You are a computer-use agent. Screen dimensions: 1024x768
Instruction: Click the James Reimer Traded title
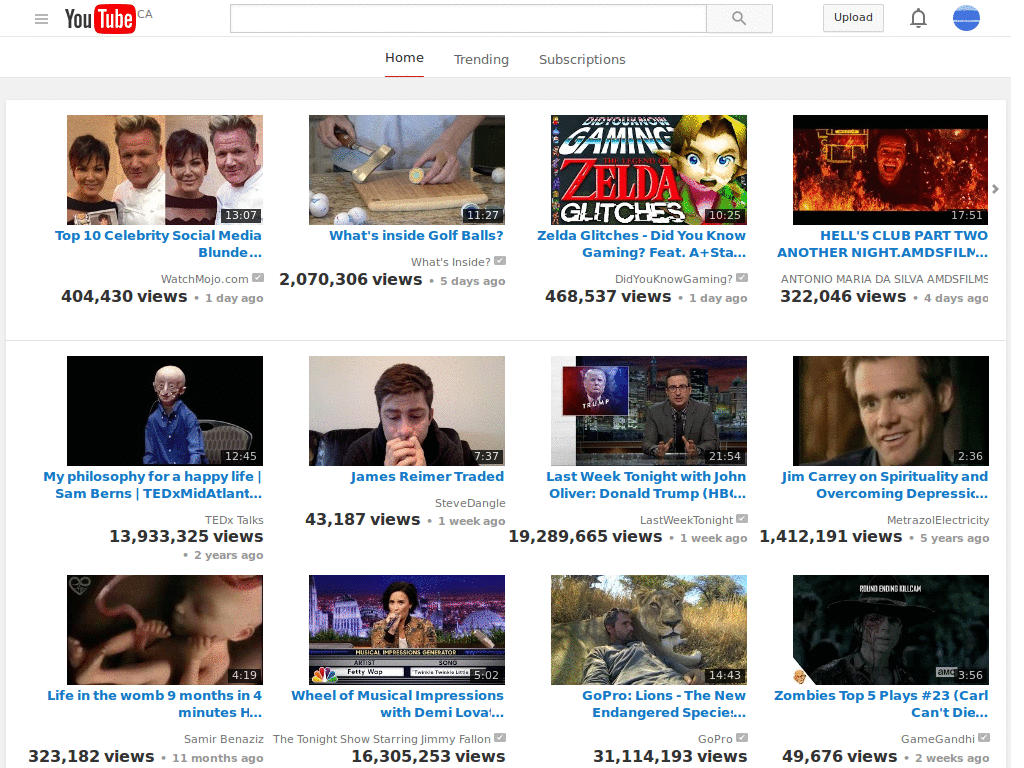427,476
